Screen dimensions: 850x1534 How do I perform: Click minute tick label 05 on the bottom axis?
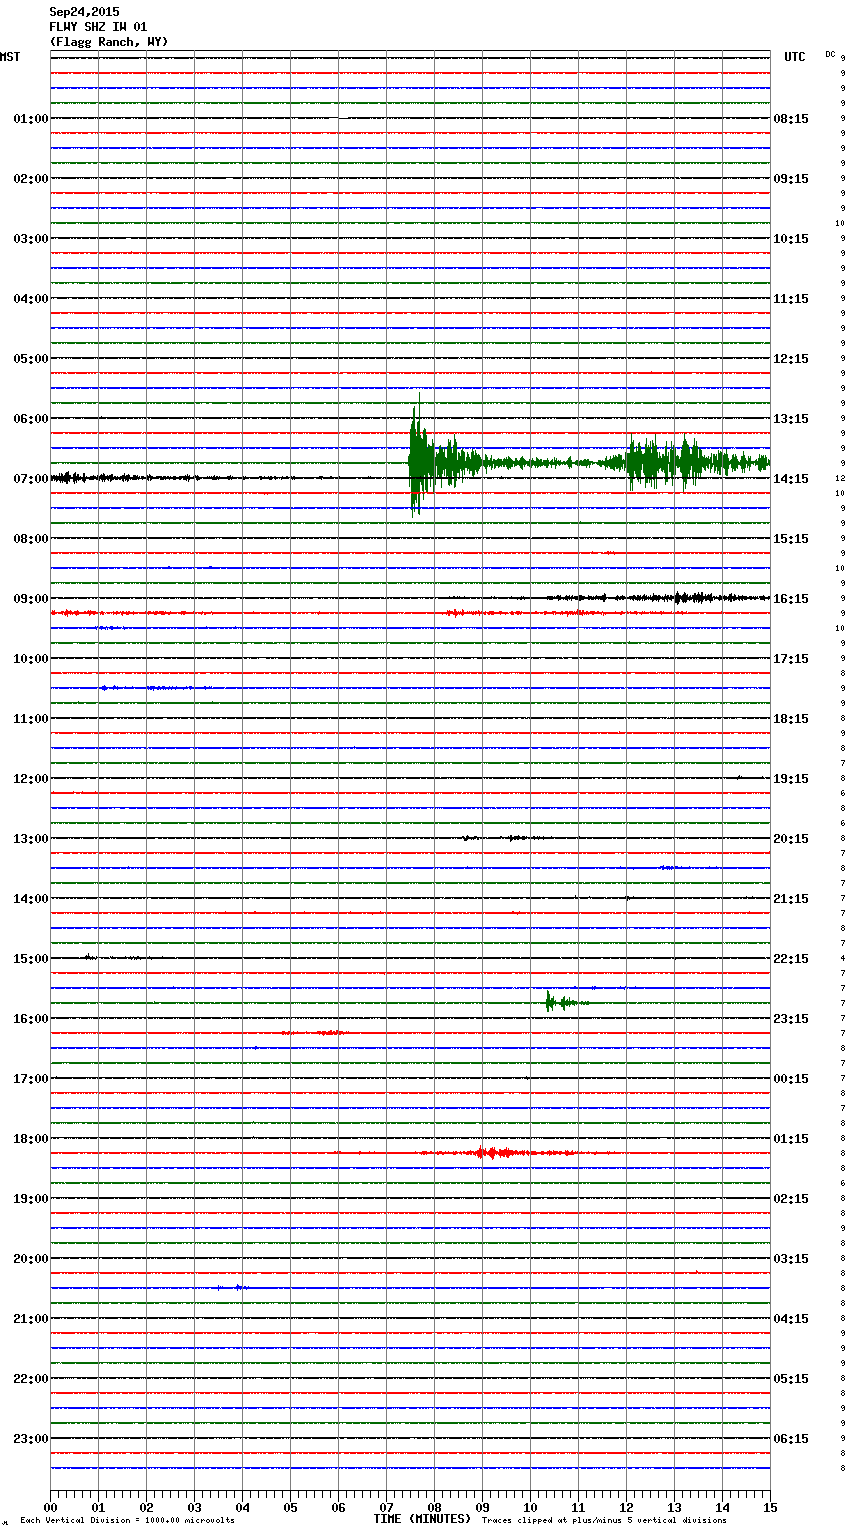[290, 1507]
